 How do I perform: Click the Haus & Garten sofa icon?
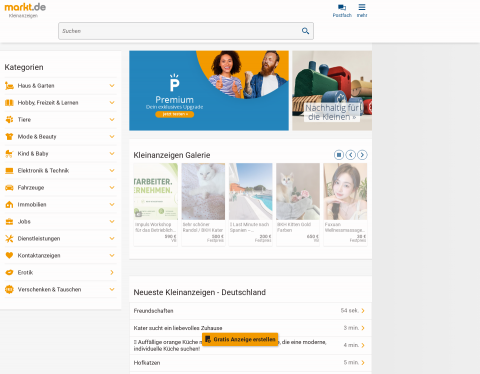pyautogui.click(x=9, y=86)
